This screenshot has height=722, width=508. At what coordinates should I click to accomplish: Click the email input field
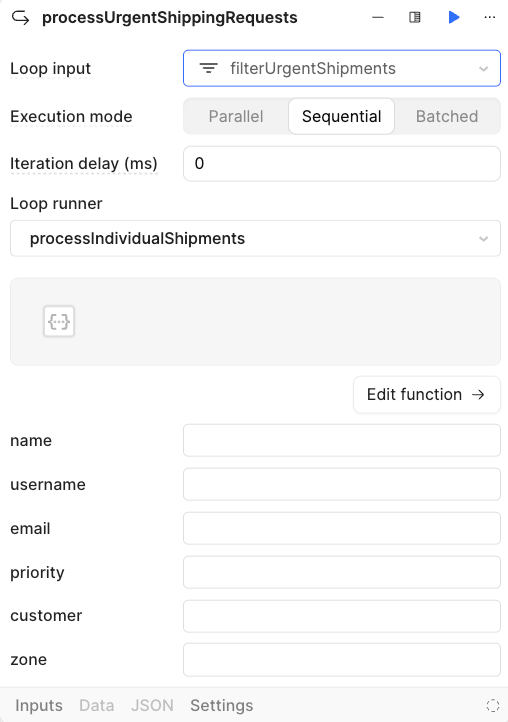click(342, 528)
